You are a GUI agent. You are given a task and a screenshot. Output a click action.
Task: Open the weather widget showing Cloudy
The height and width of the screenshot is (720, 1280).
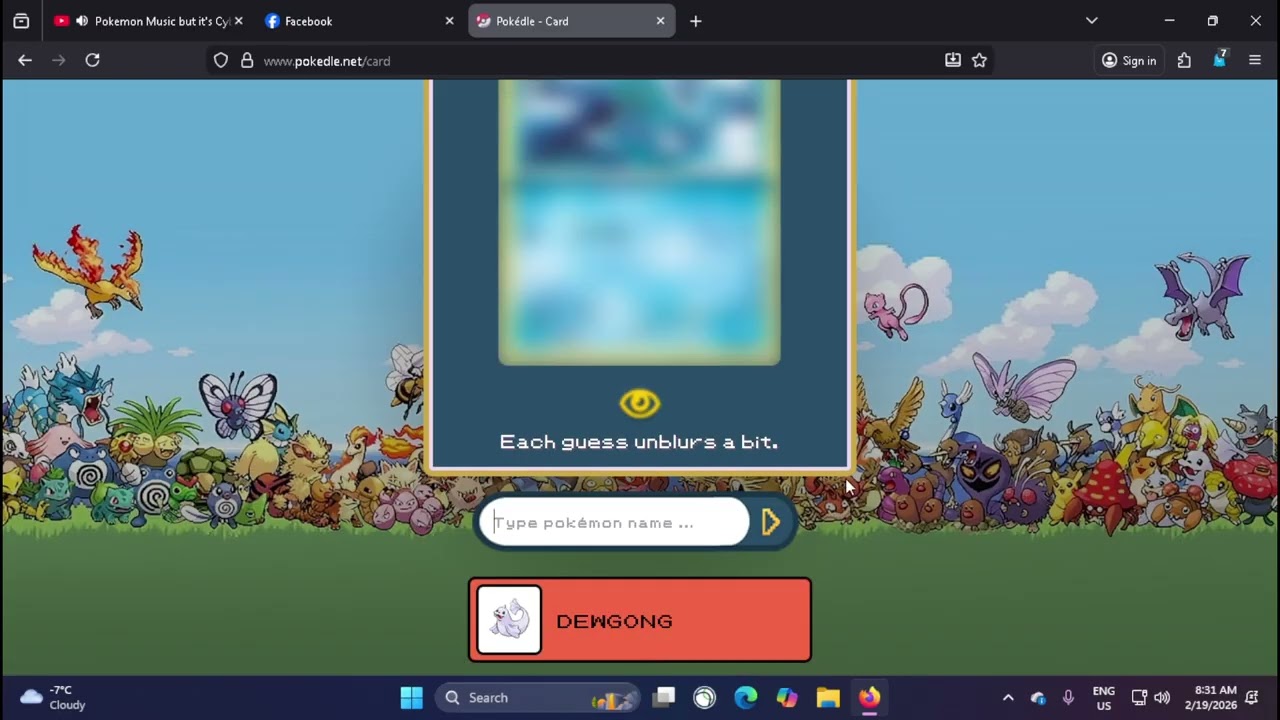point(55,698)
